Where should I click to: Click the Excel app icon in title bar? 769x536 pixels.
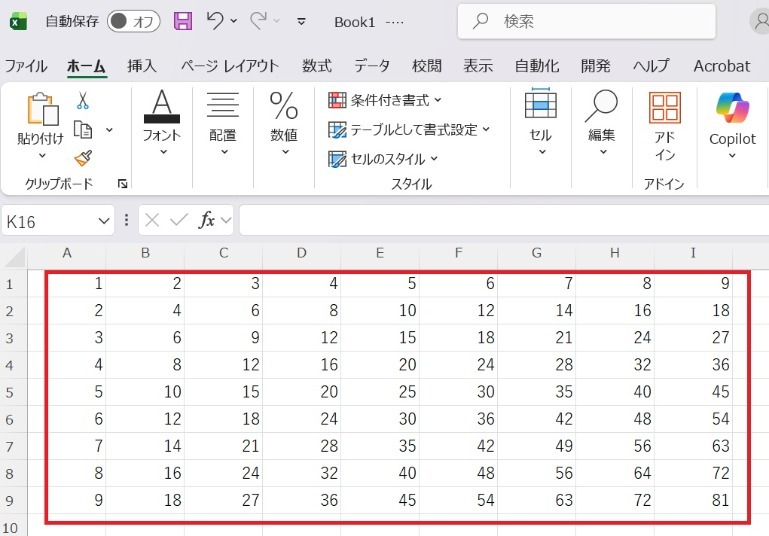point(19,22)
